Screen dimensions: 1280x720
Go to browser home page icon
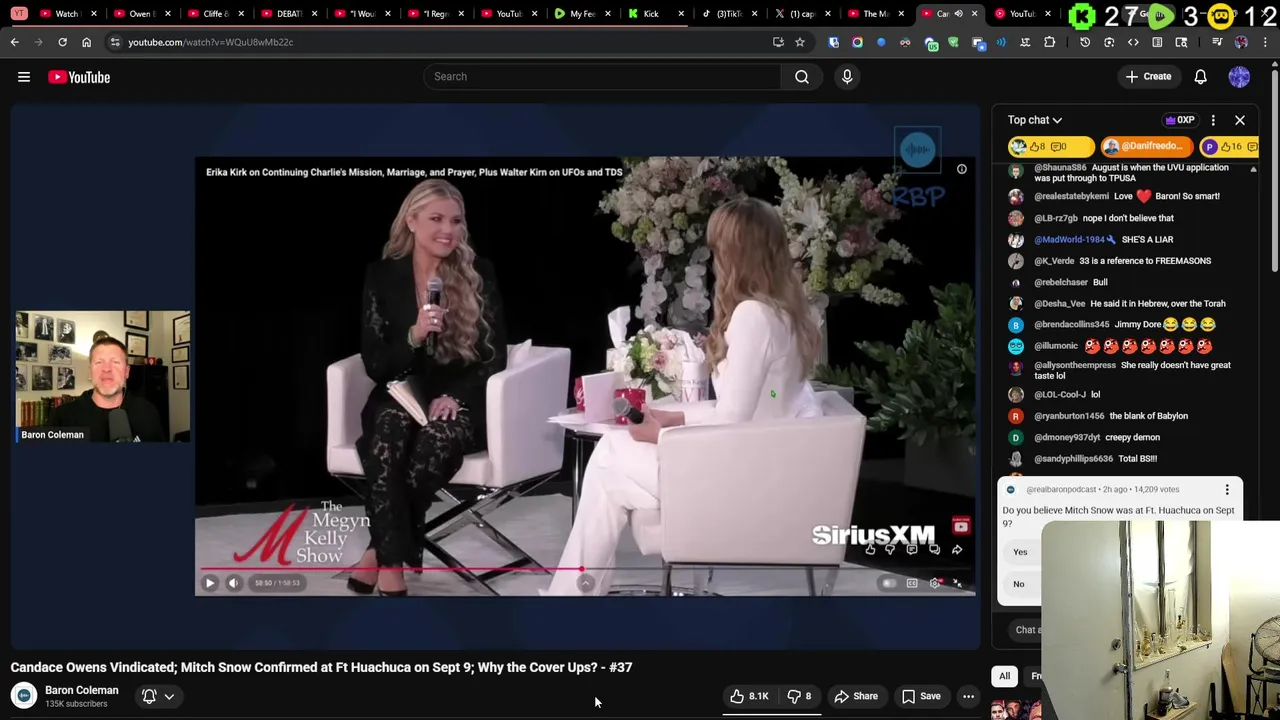click(86, 42)
